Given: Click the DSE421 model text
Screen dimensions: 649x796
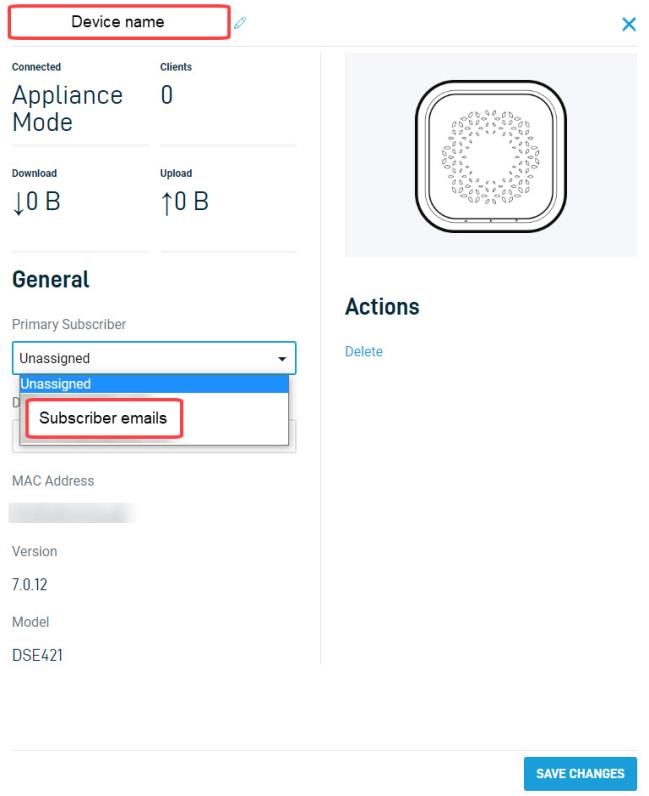Looking at the screenshot, I should click(x=37, y=655).
